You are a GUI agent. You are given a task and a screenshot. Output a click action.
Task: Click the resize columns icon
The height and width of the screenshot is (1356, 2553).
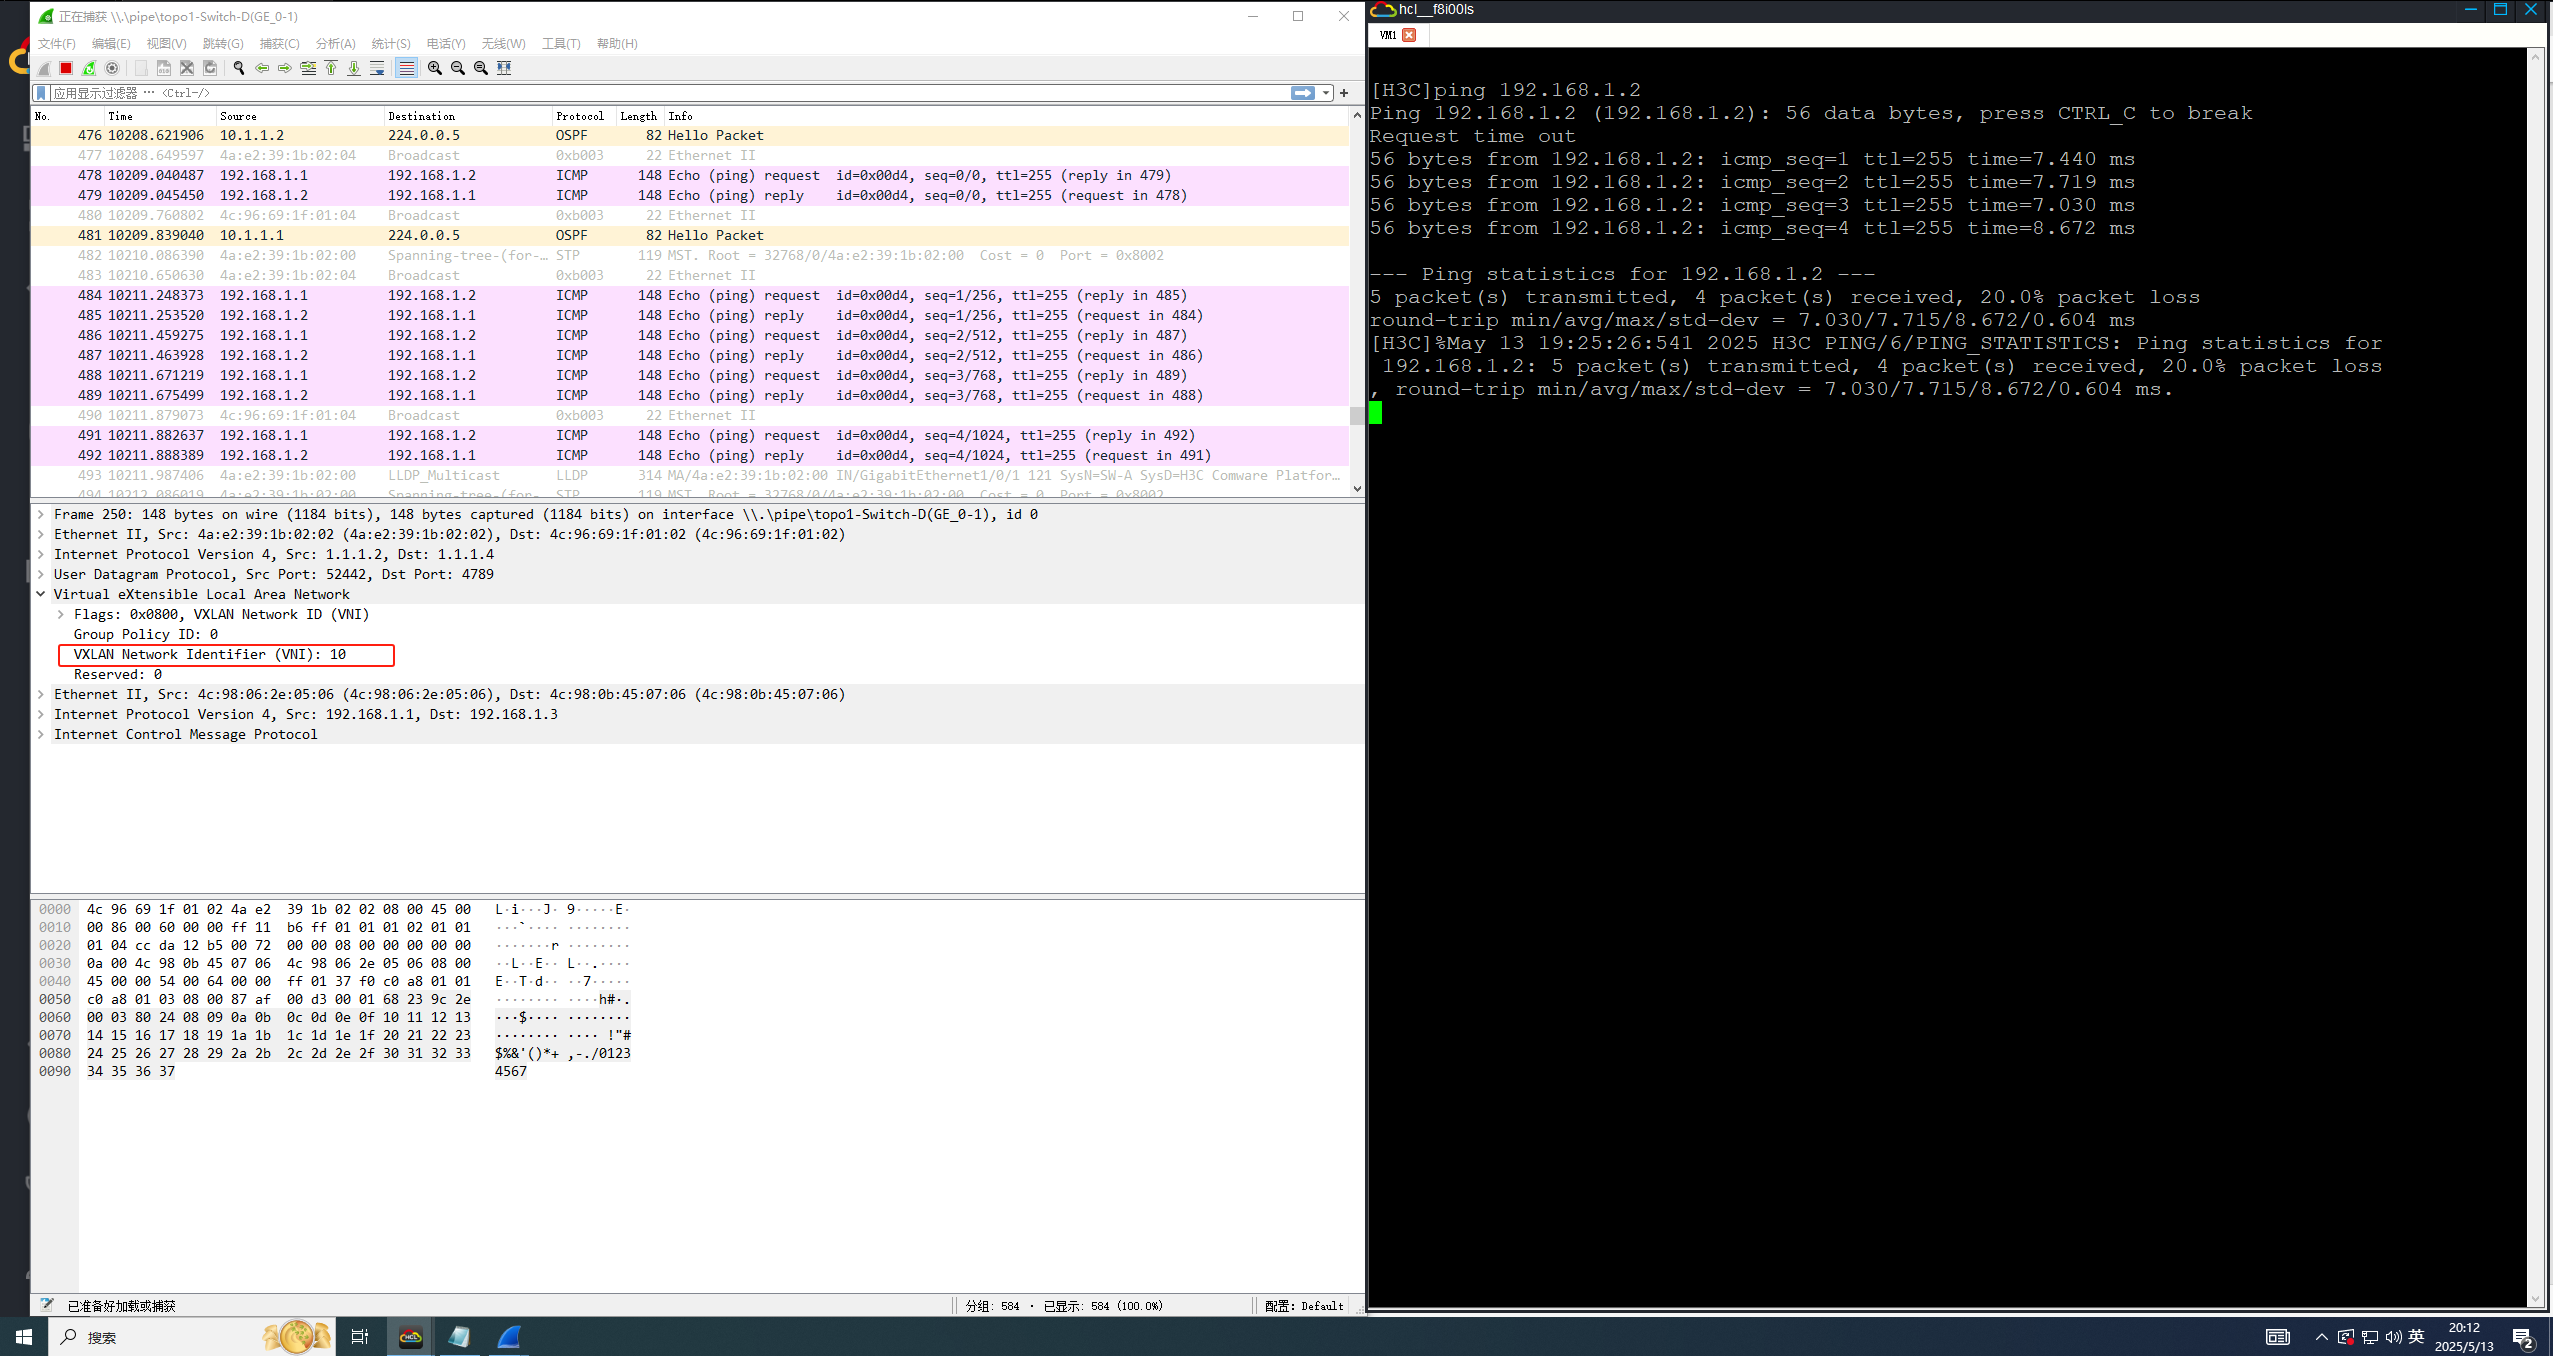pos(504,68)
